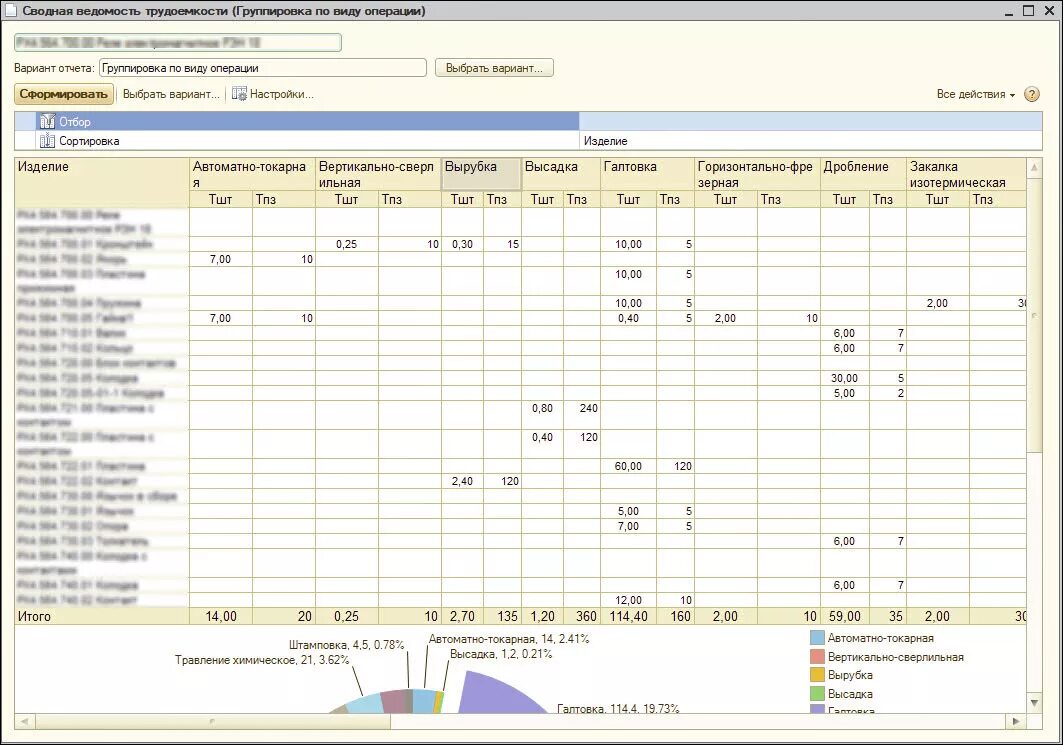The height and width of the screenshot is (745, 1063).
Task: Click the 12,00 cell in the Галтовка column
Action: (628, 600)
